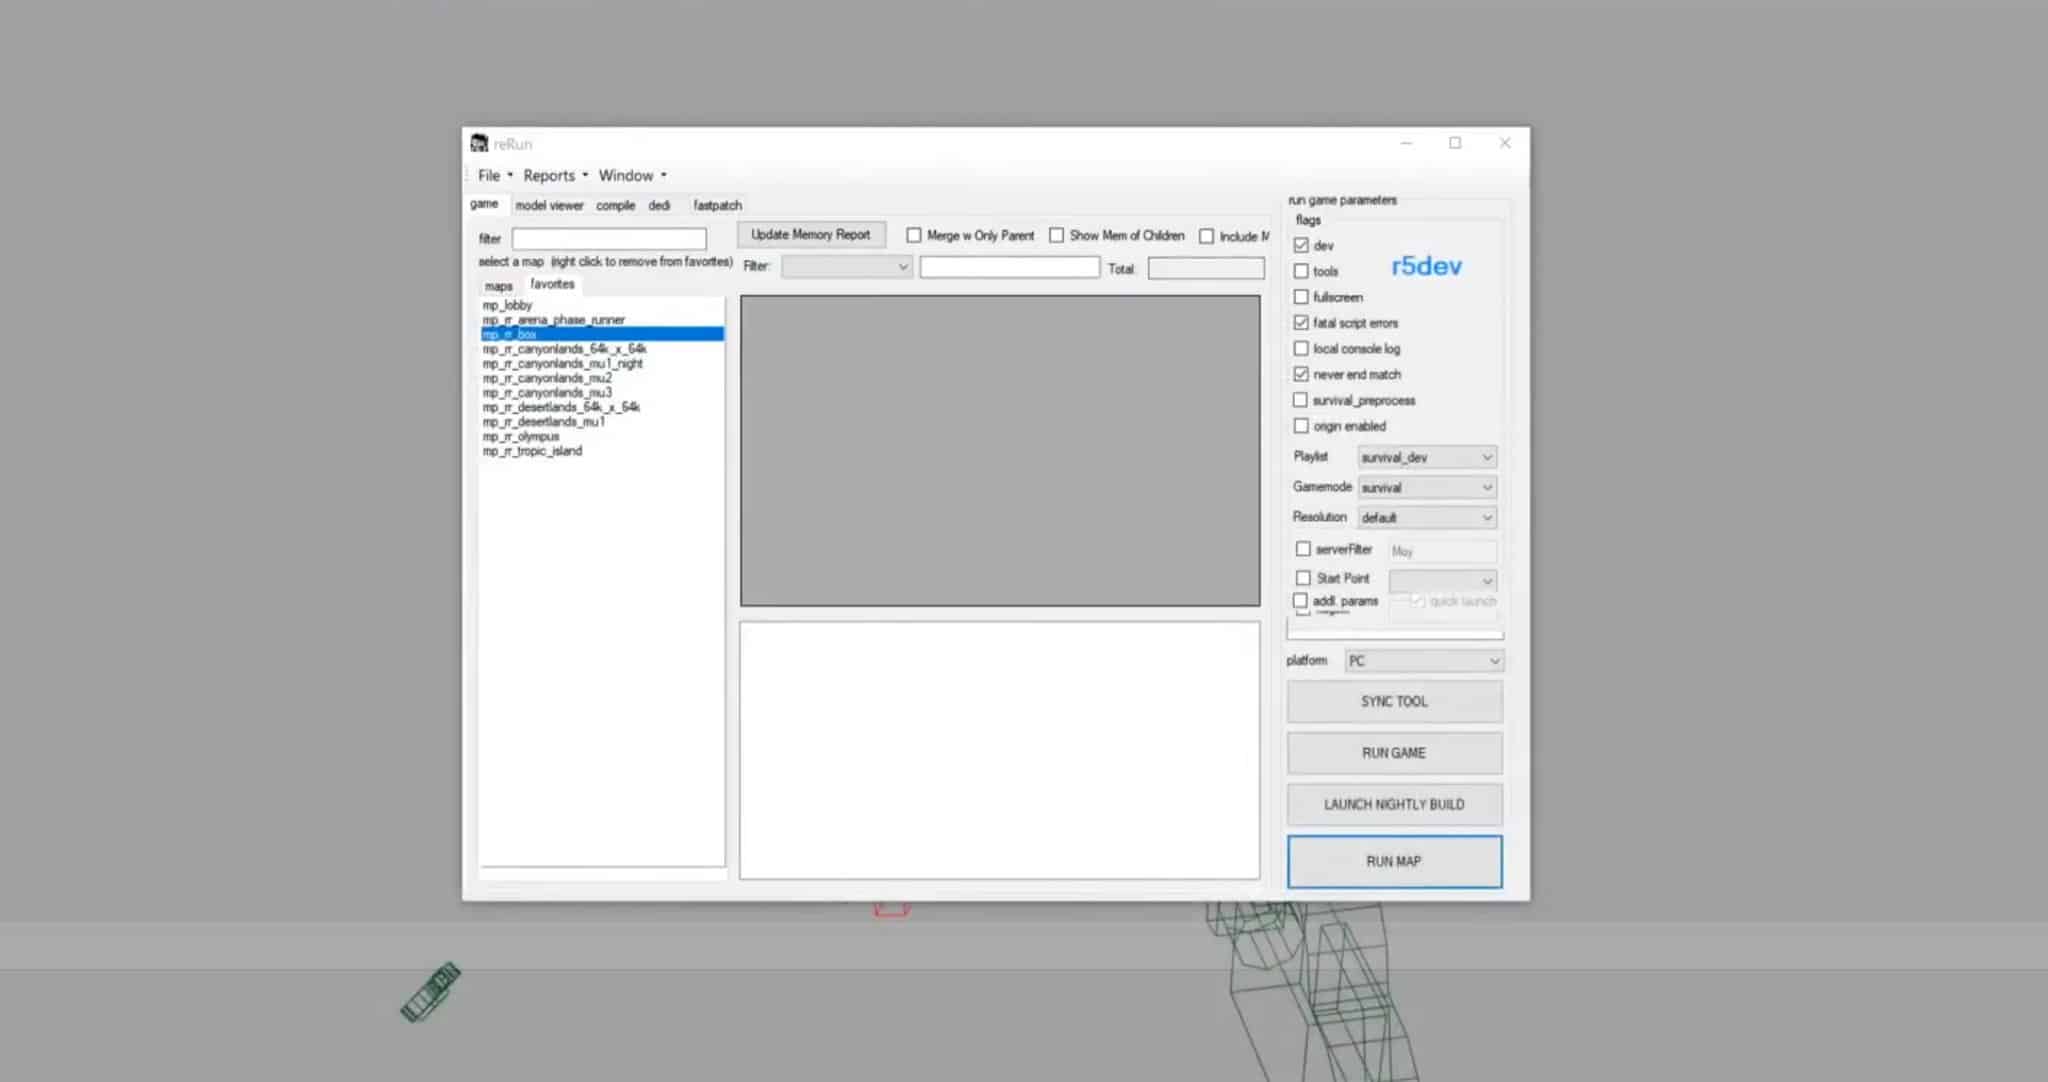Click the green wireframe weapon model icon

coord(431,991)
